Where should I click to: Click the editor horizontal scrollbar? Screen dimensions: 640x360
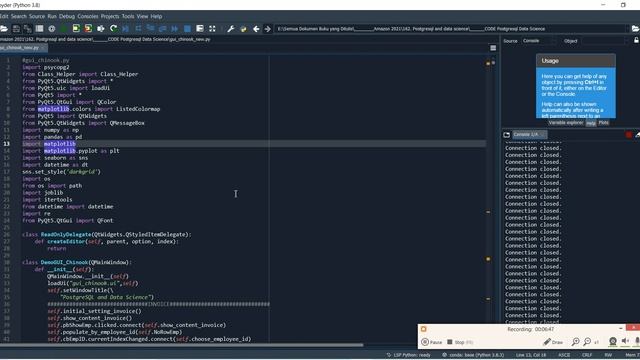click(181, 345)
